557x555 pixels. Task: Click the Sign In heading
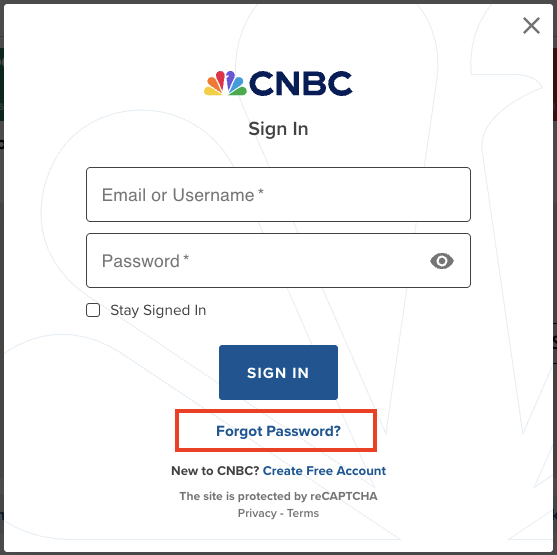pyautogui.click(x=278, y=129)
